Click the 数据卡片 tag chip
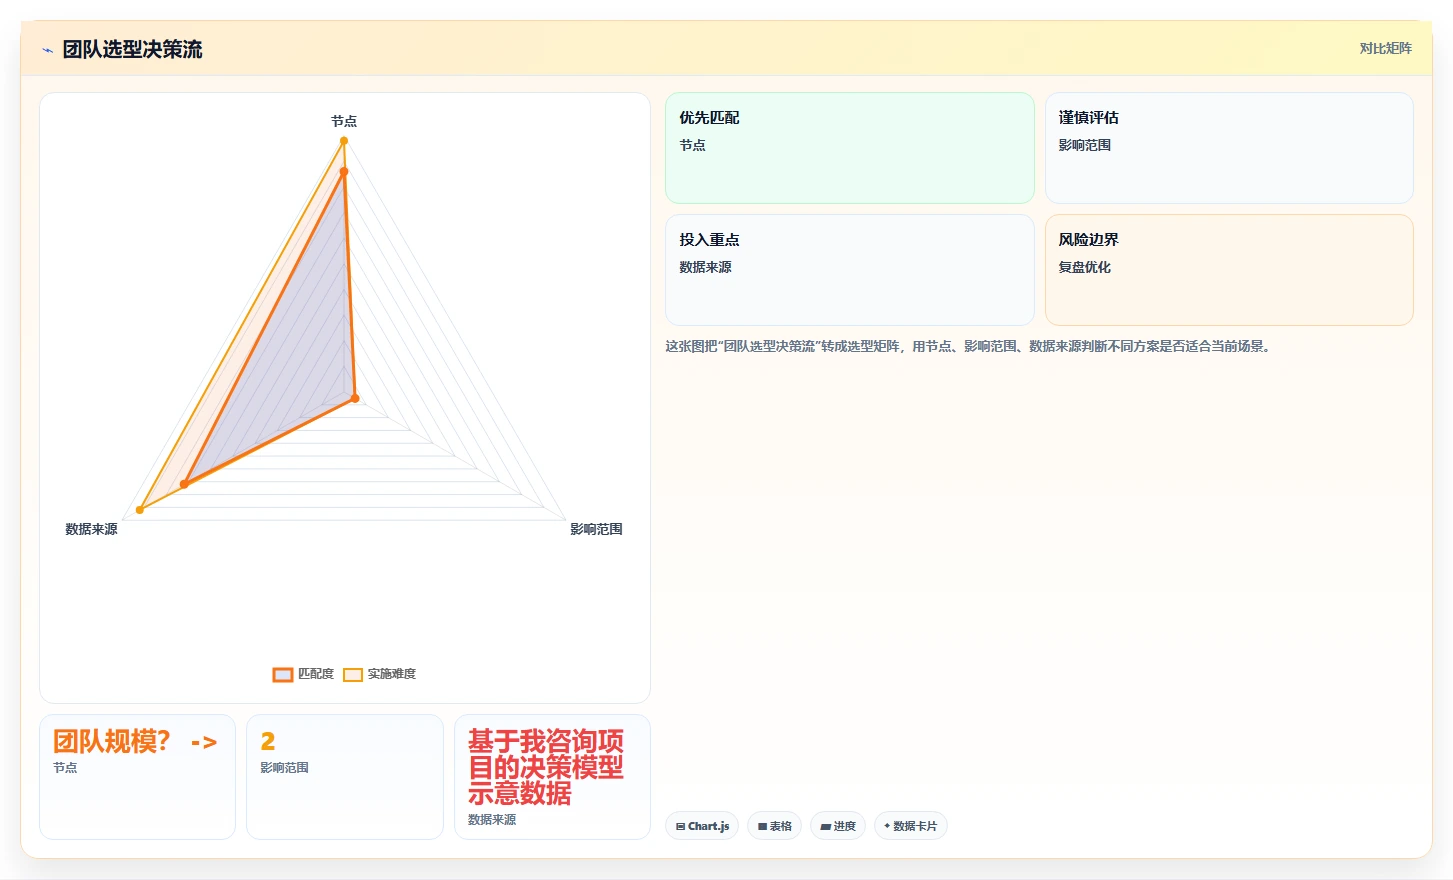This screenshot has height=880, width=1453. pyautogui.click(x=911, y=826)
